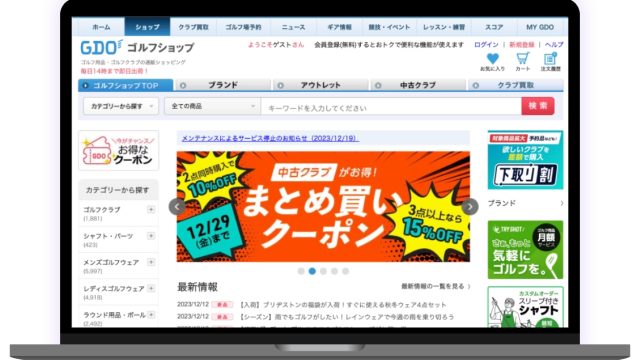Select ラウンド用品・ボール category text
The width and height of the screenshot is (640, 360).
(114, 315)
